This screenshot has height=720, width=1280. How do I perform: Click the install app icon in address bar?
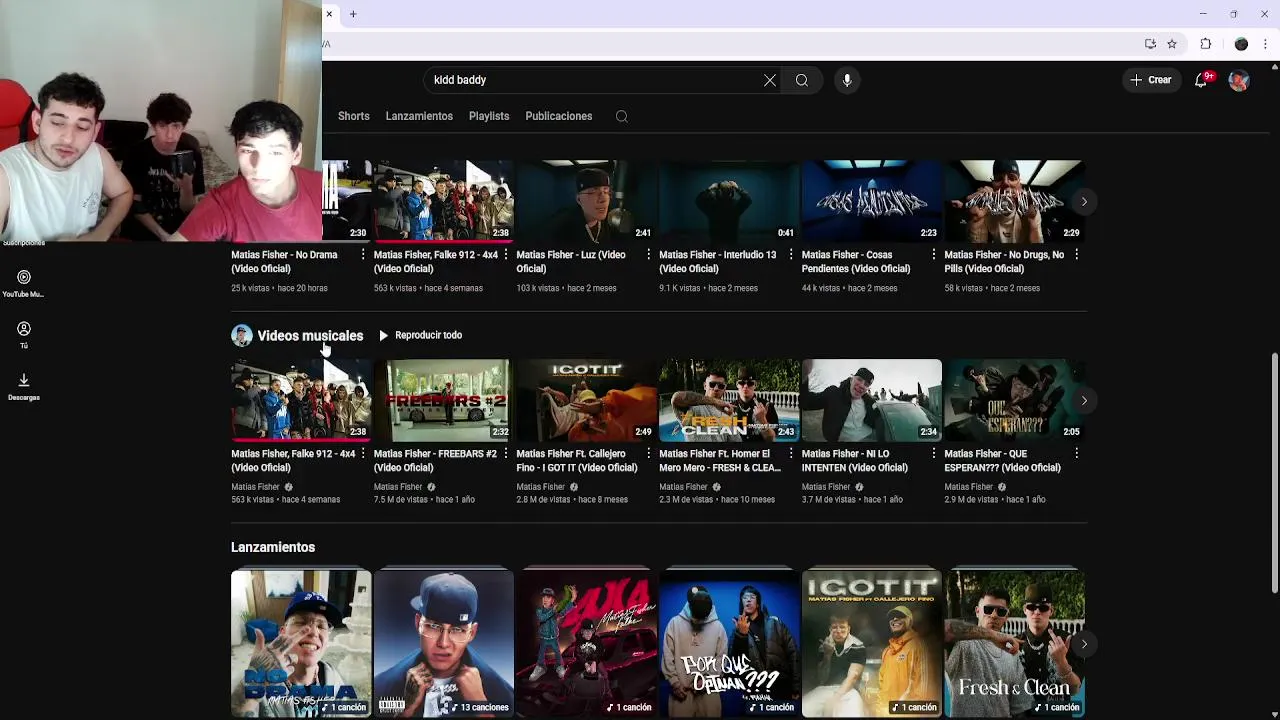(x=1150, y=44)
